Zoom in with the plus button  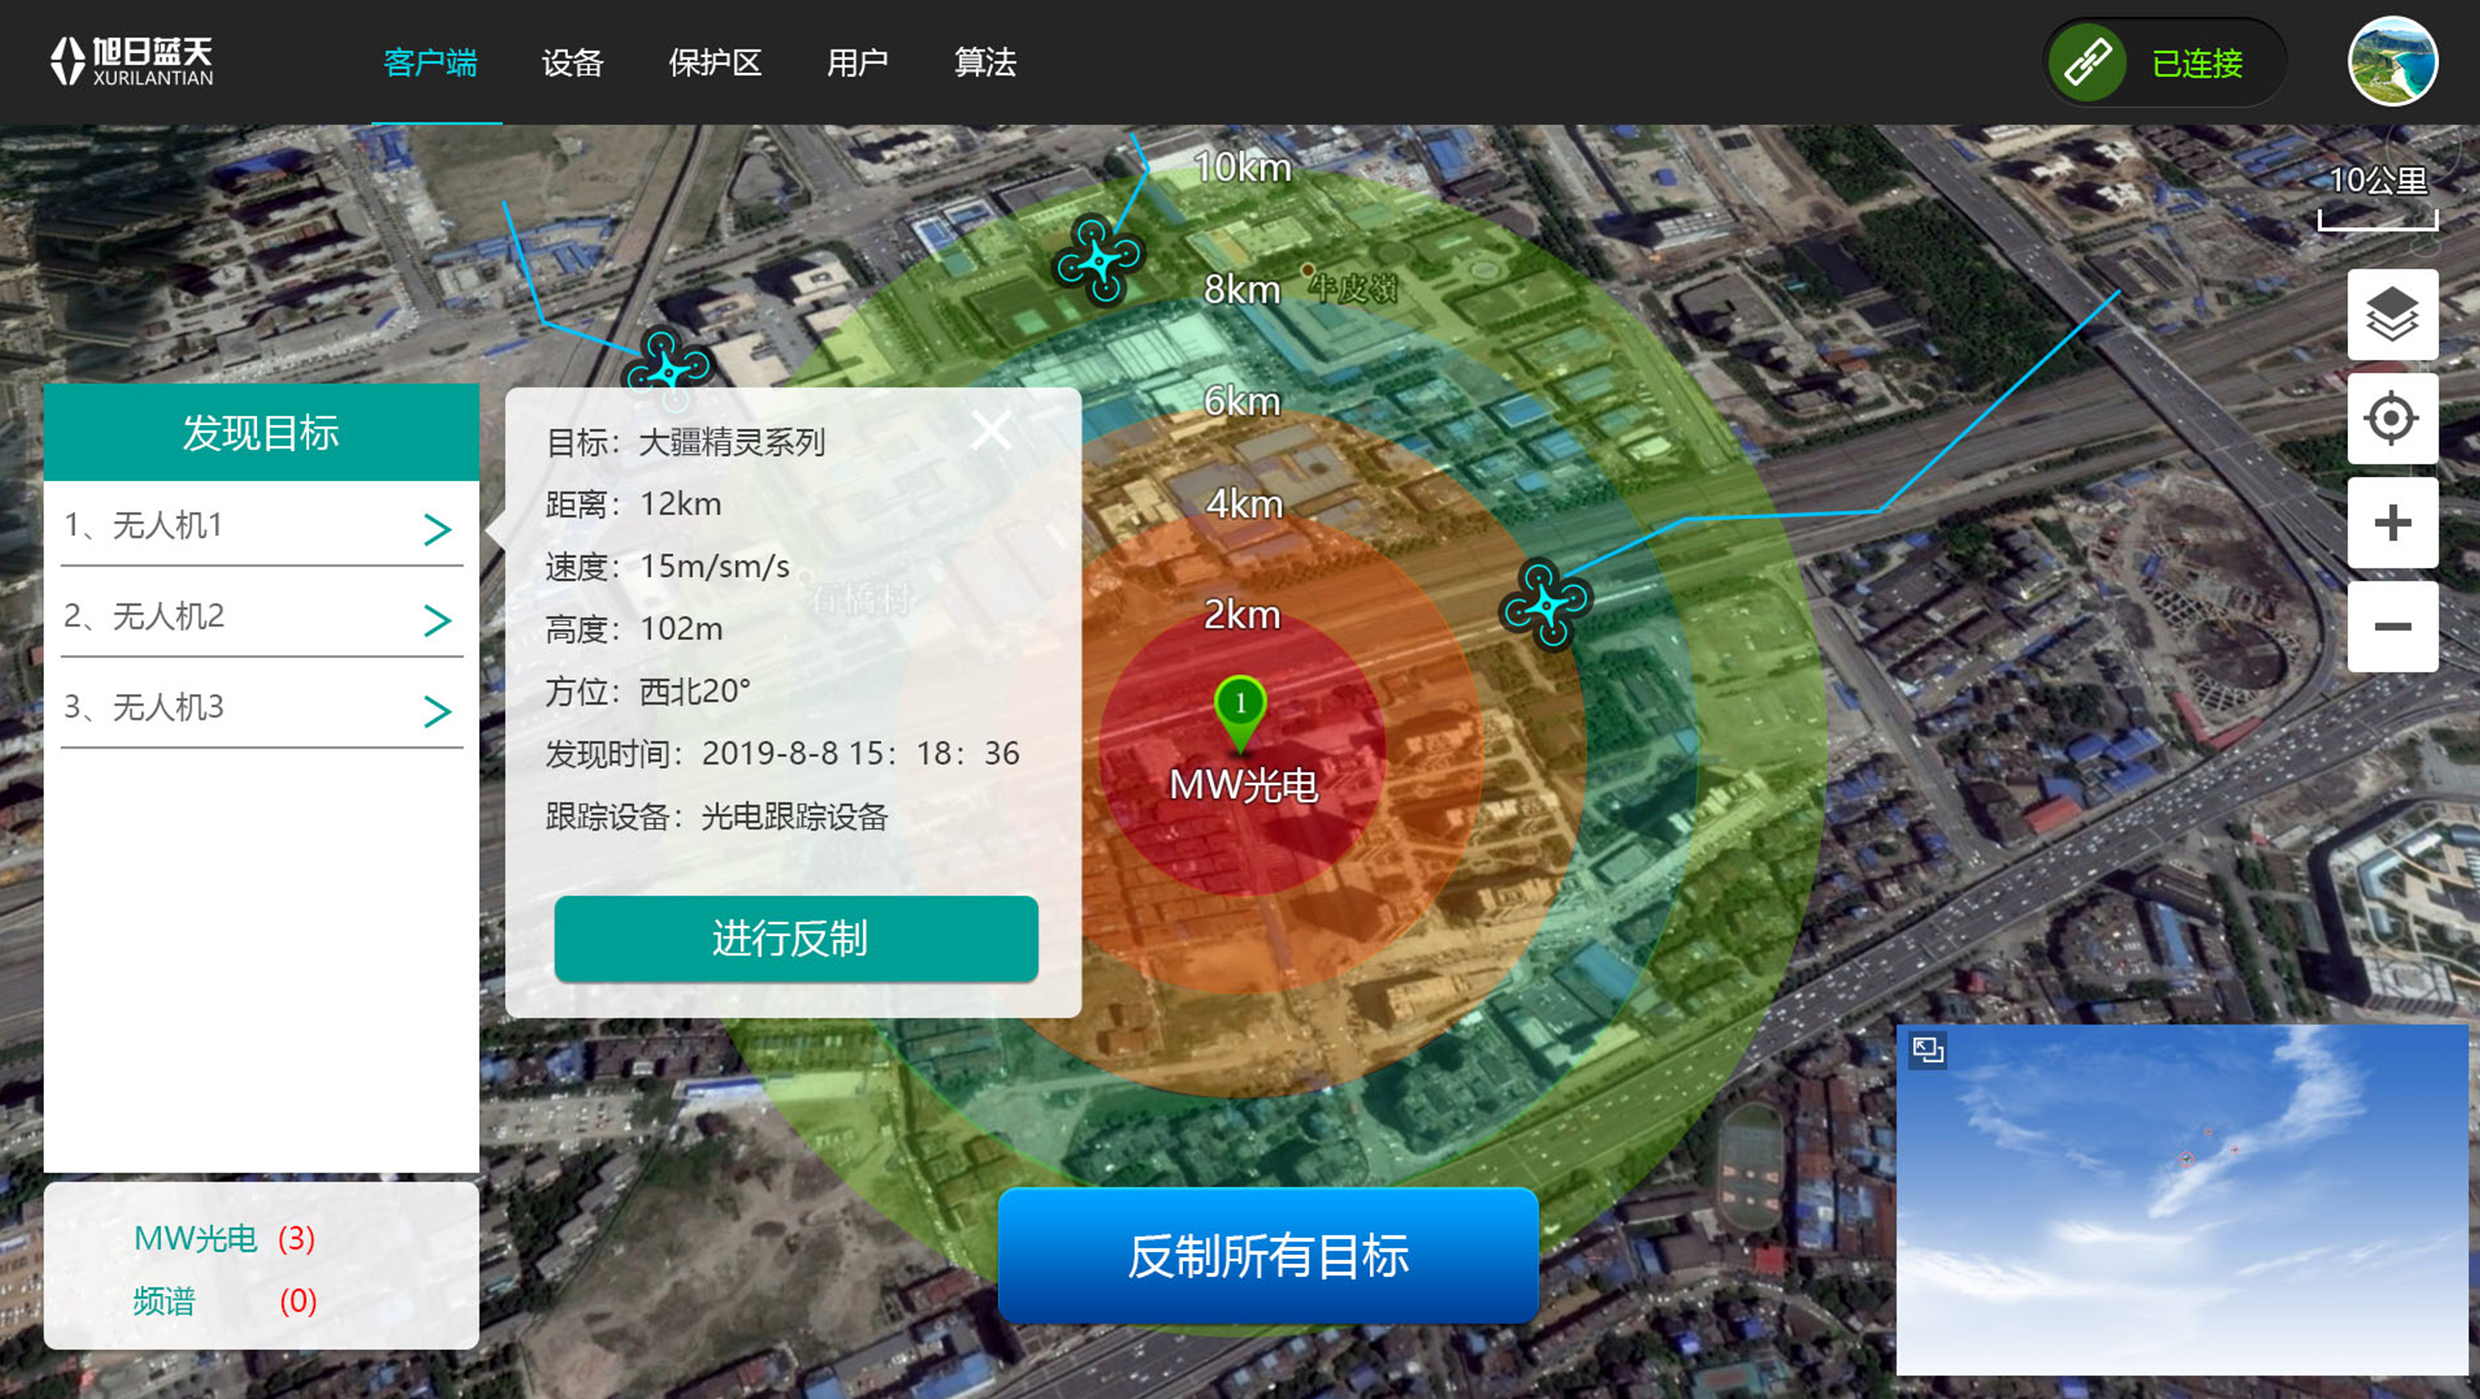[x=2392, y=523]
